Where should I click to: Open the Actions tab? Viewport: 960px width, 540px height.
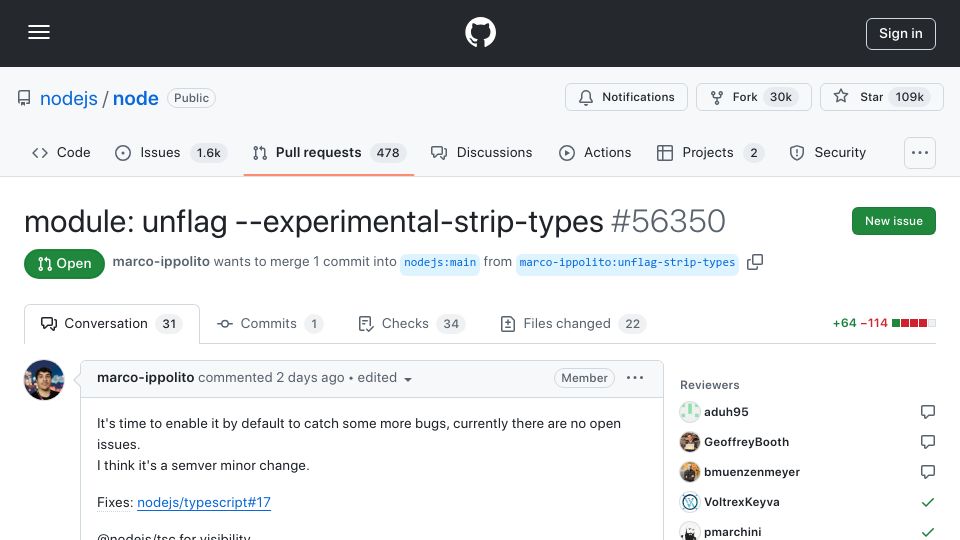click(595, 152)
